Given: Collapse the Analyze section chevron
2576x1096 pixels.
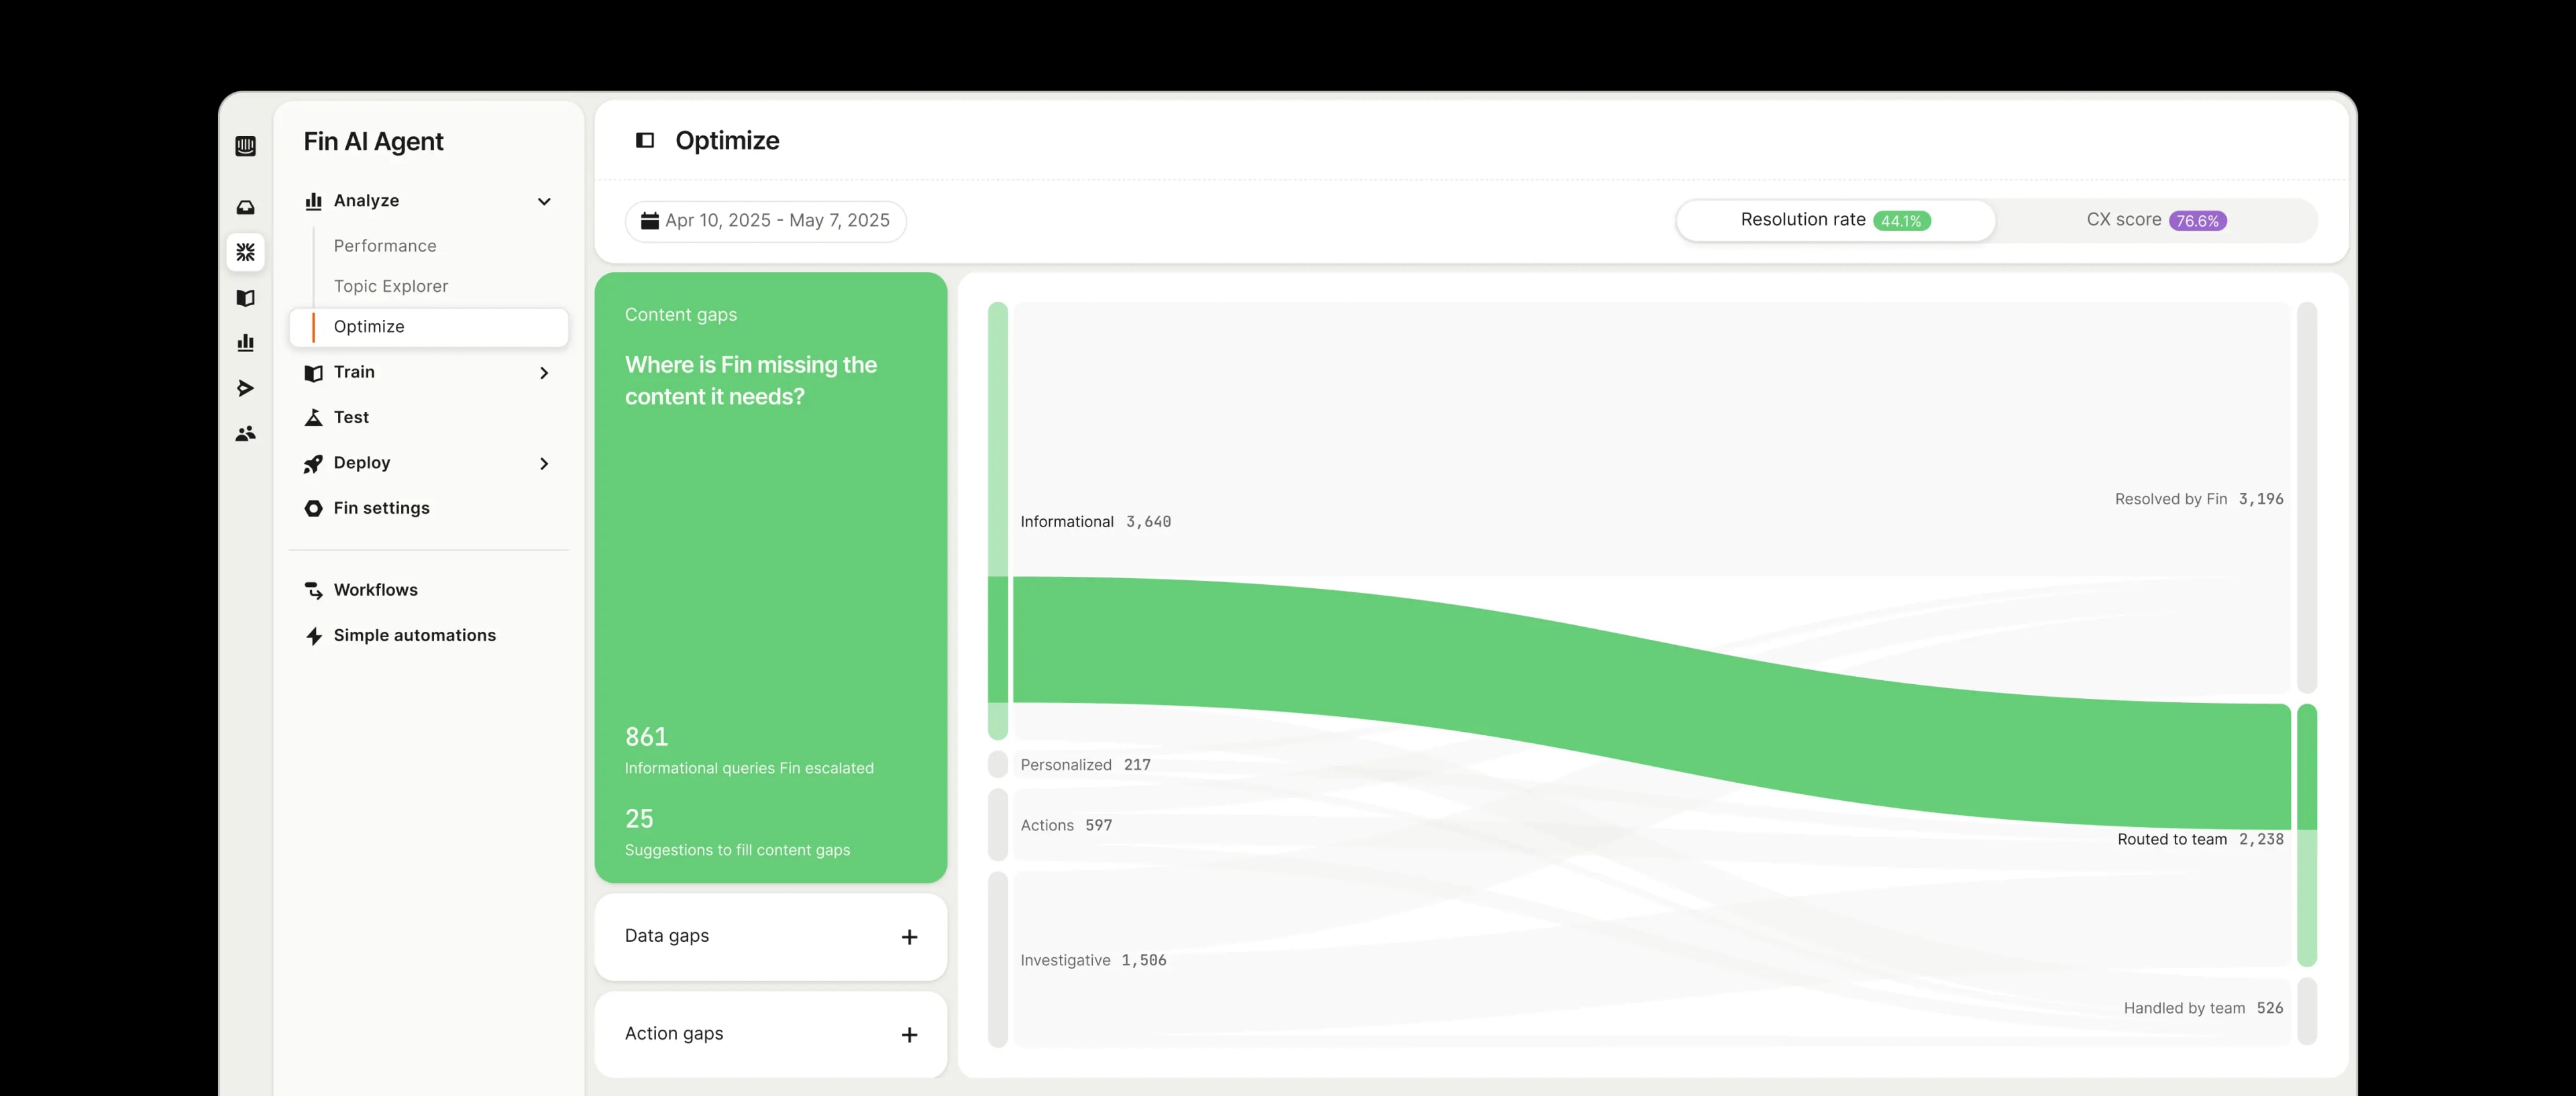Looking at the screenshot, I should tap(544, 201).
